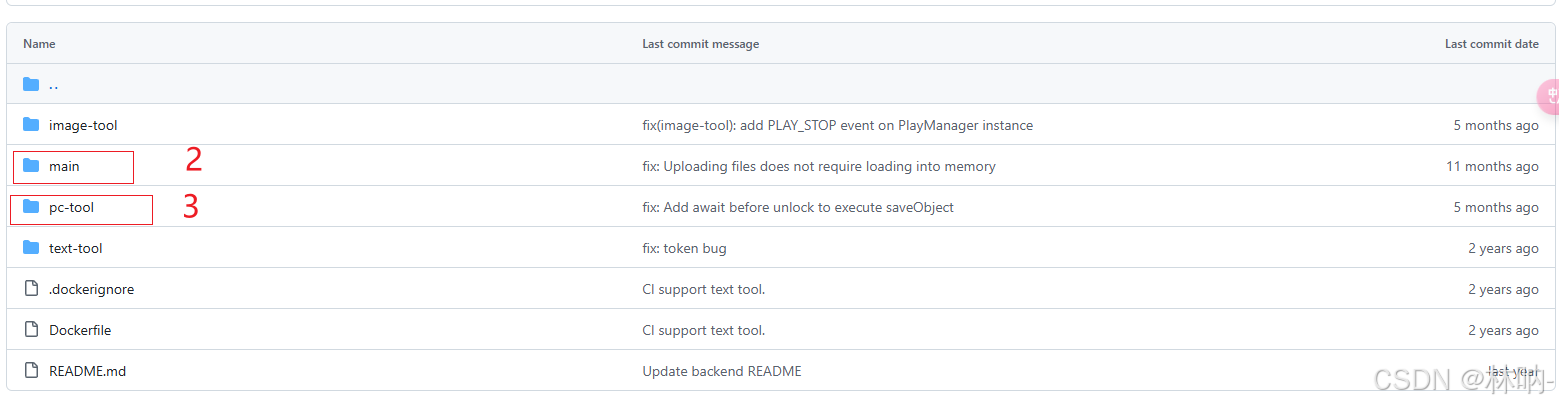Open the image-tool folder
The width and height of the screenshot is (1559, 407).
click(83, 125)
